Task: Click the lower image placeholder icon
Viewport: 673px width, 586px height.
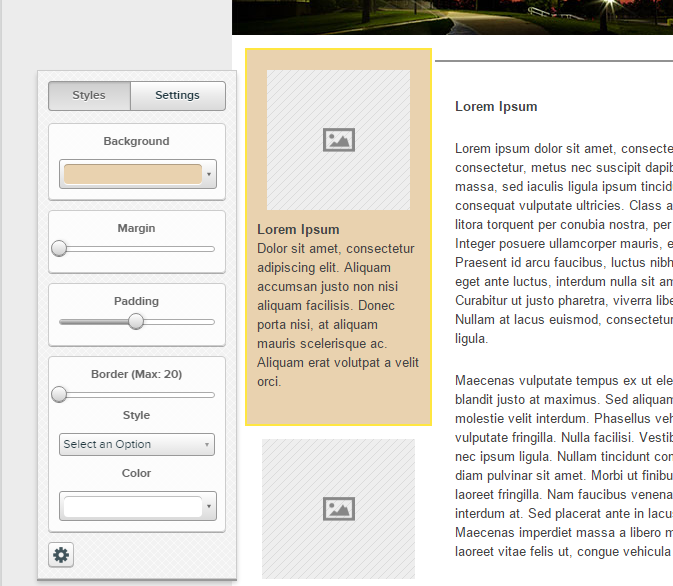Action: click(x=339, y=508)
